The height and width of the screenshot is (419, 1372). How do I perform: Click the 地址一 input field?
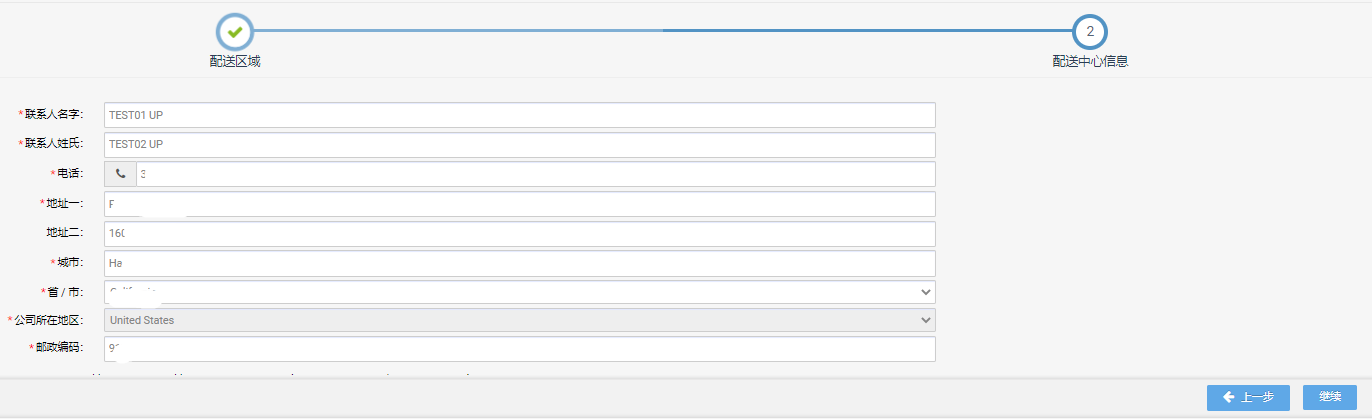(520, 204)
